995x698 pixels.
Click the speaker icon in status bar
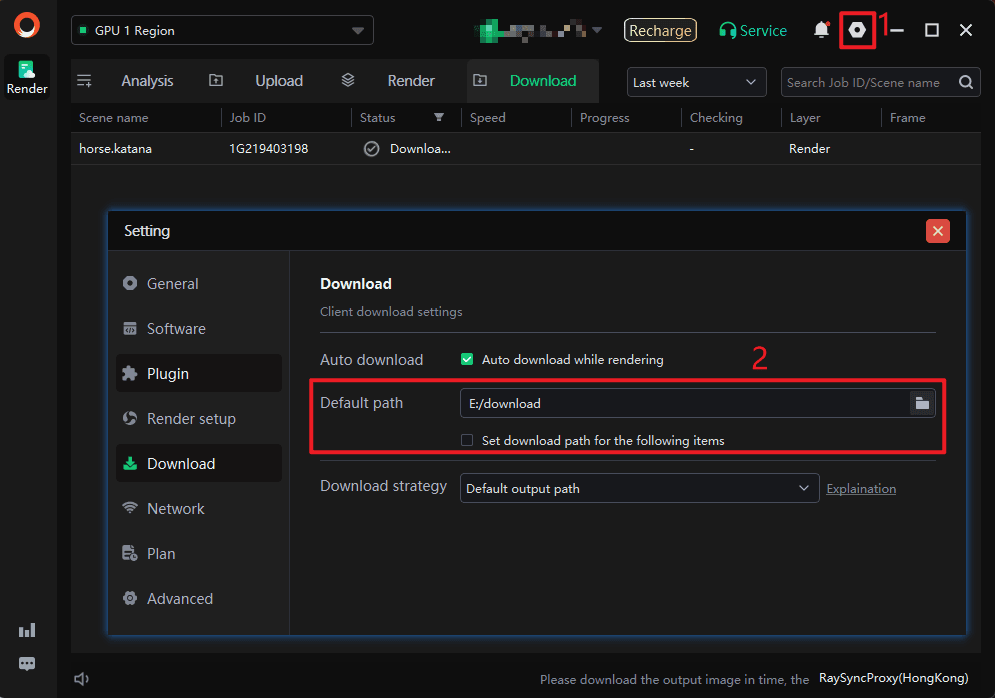(82, 679)
